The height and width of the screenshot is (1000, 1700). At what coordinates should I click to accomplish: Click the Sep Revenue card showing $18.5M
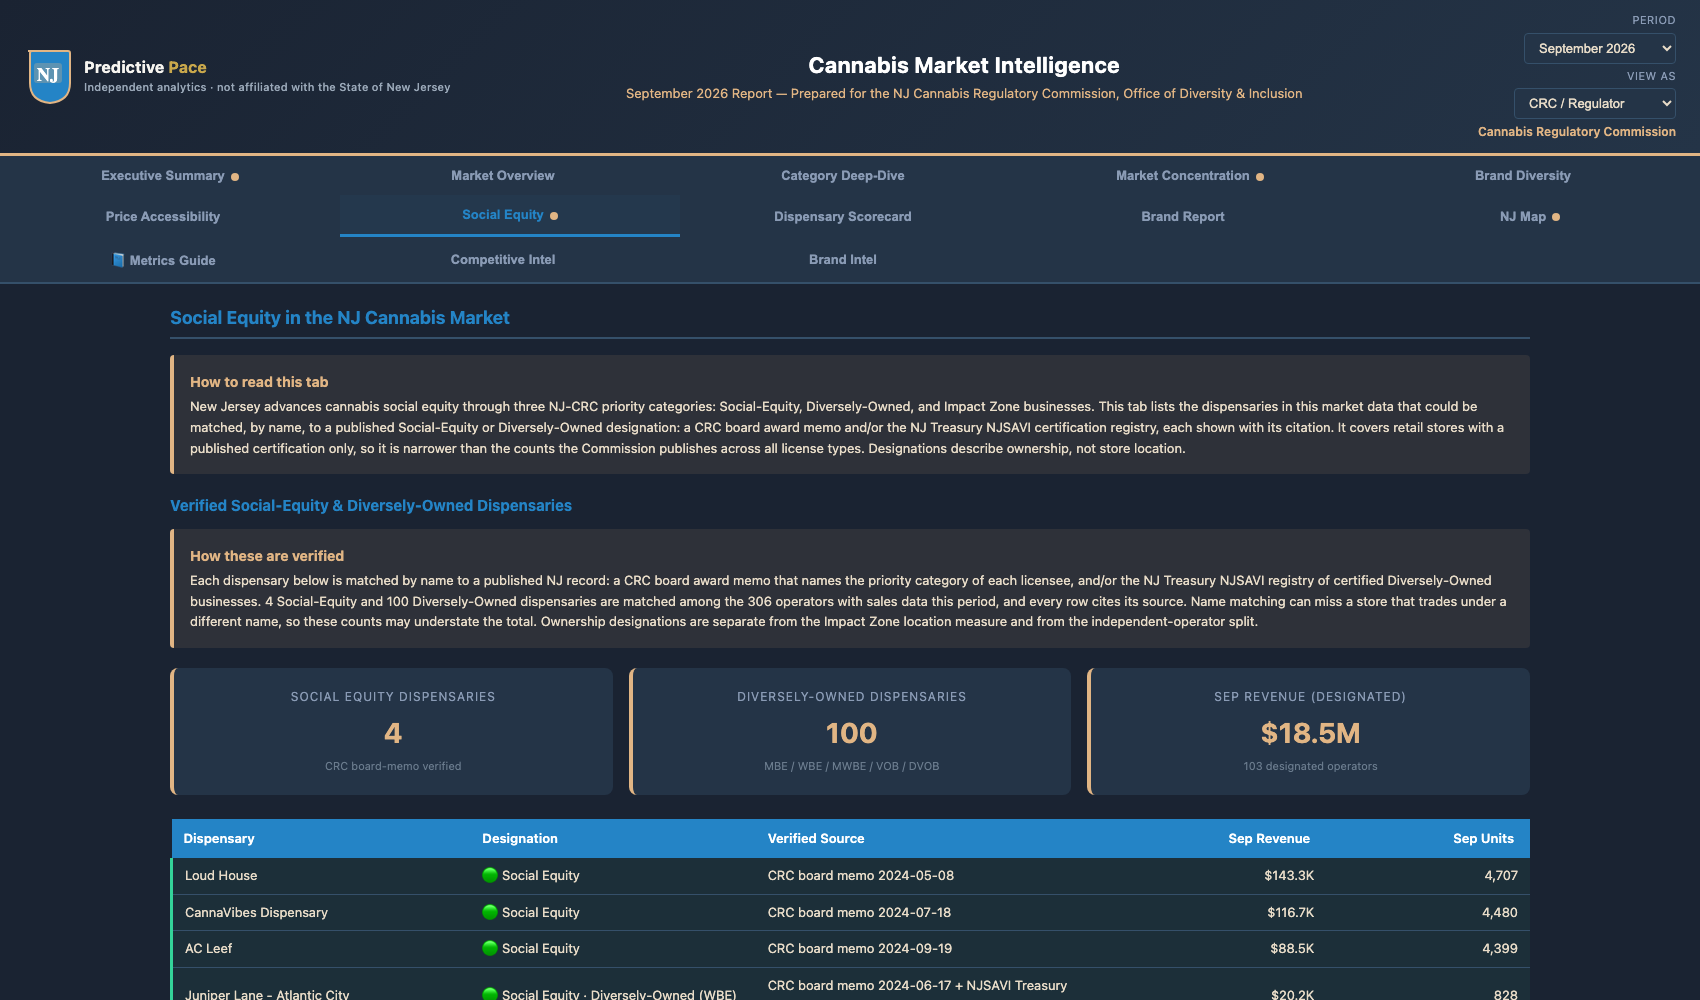(x=1309, y=732)
